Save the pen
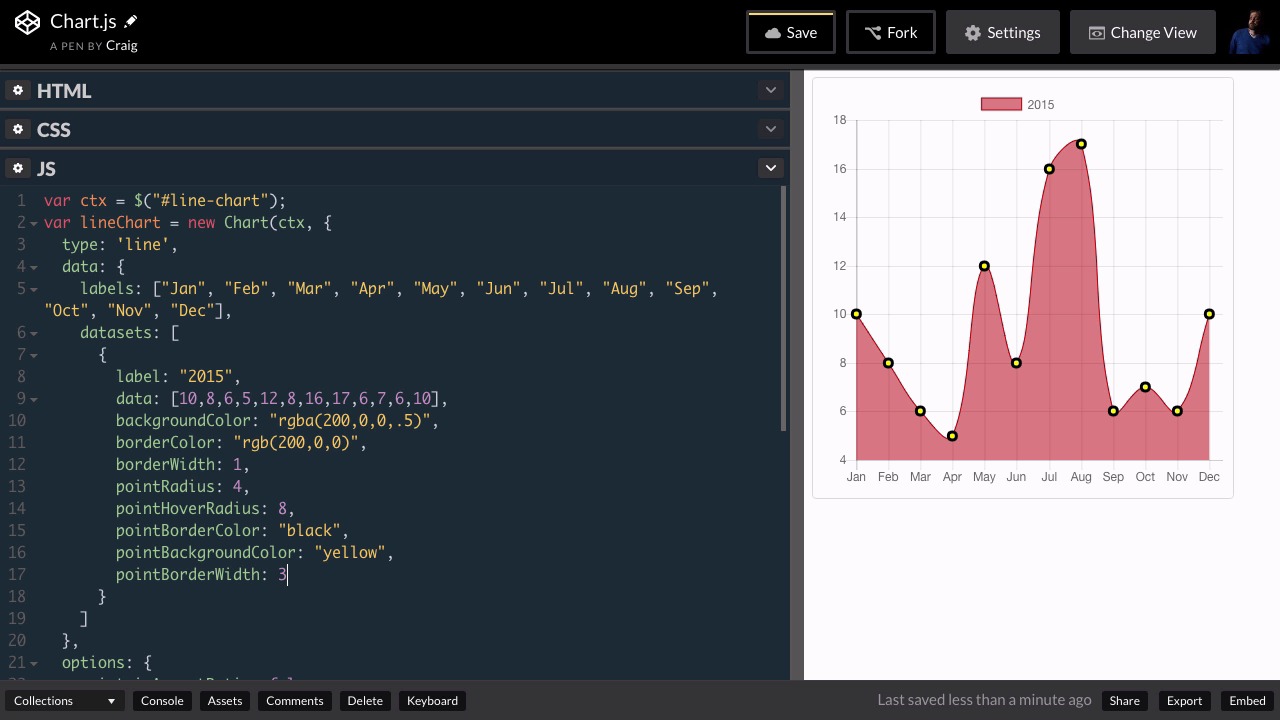Image resolution: width=1280 pixels, height=720 pixels. point(791,33)
